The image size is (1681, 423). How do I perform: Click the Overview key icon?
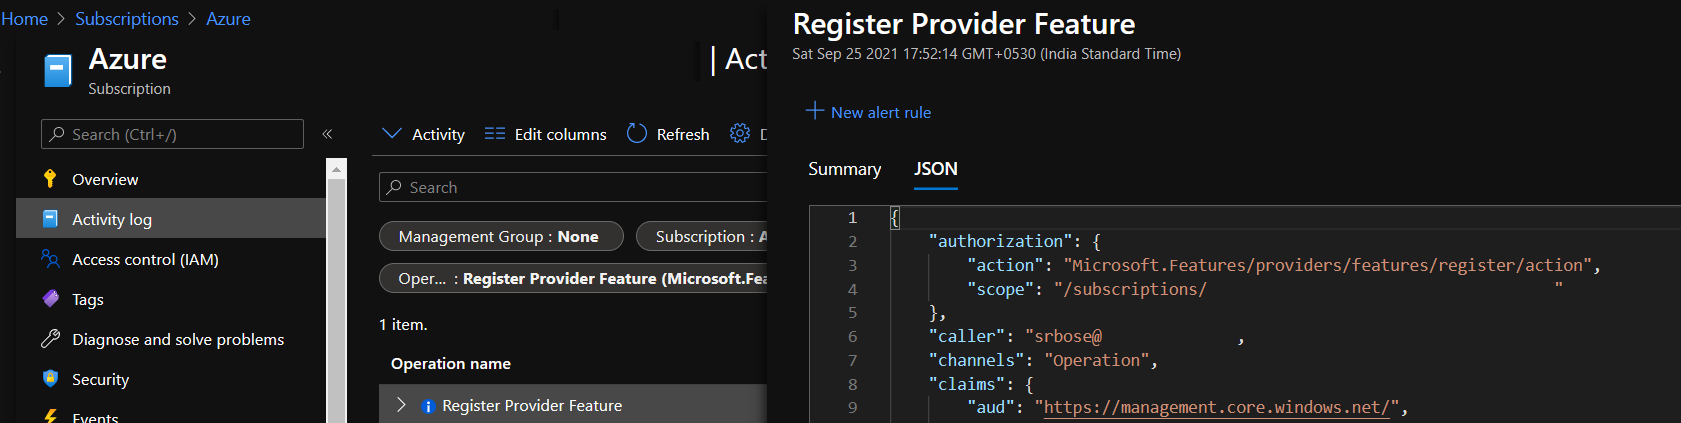point(50,179)
